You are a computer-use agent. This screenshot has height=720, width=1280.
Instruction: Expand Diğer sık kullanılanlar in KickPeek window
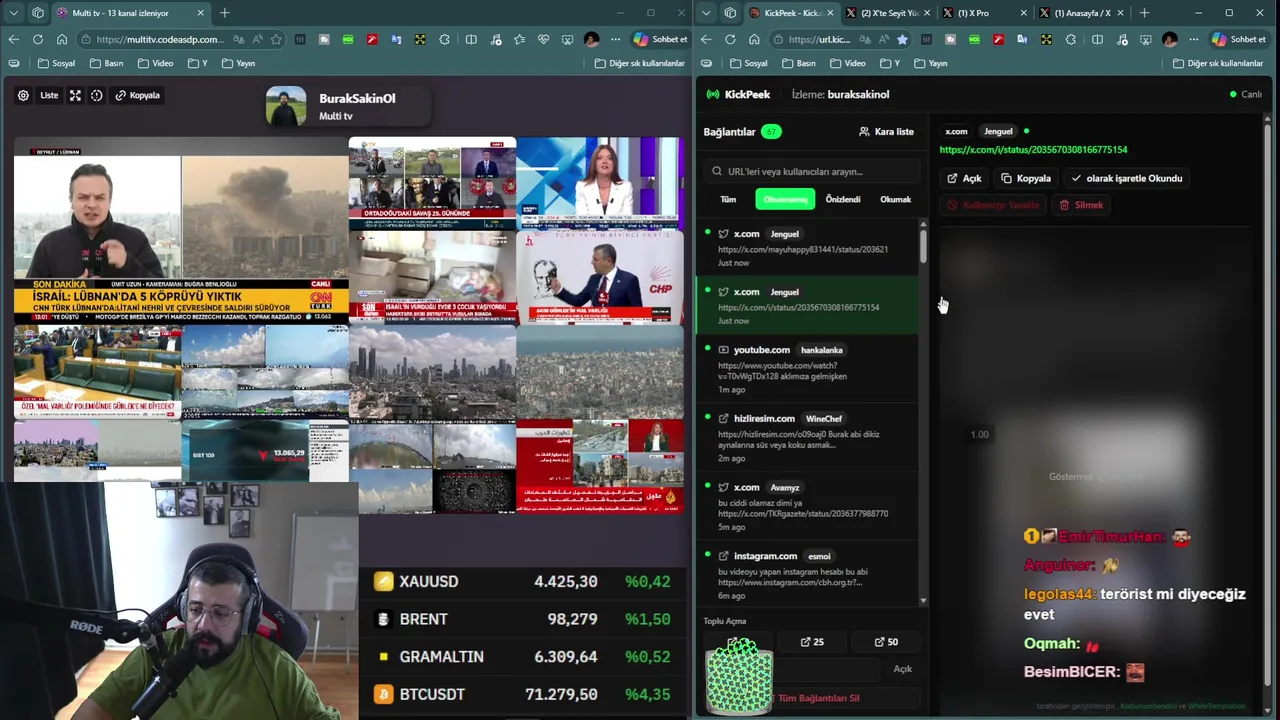pyautogui.click(x=1217, y=63)
